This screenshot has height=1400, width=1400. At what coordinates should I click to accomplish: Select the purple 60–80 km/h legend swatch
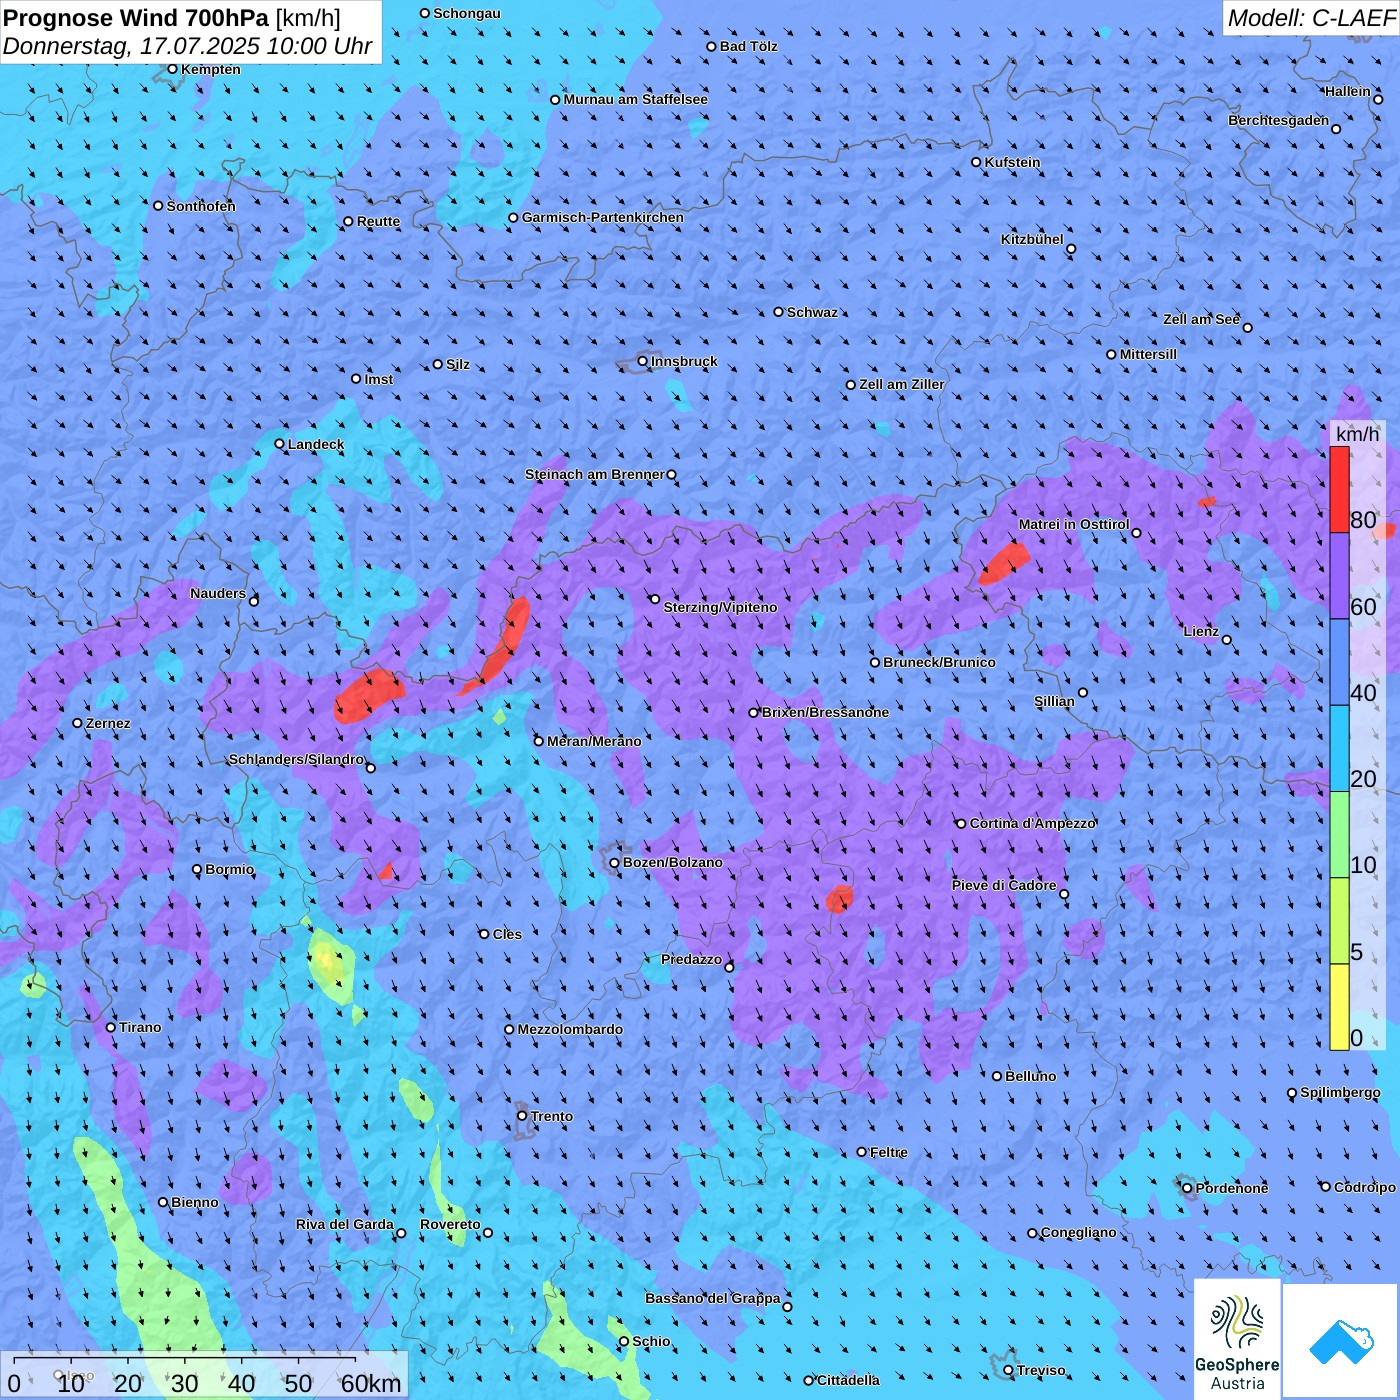pyautogui.click(x=1339, y=576)
